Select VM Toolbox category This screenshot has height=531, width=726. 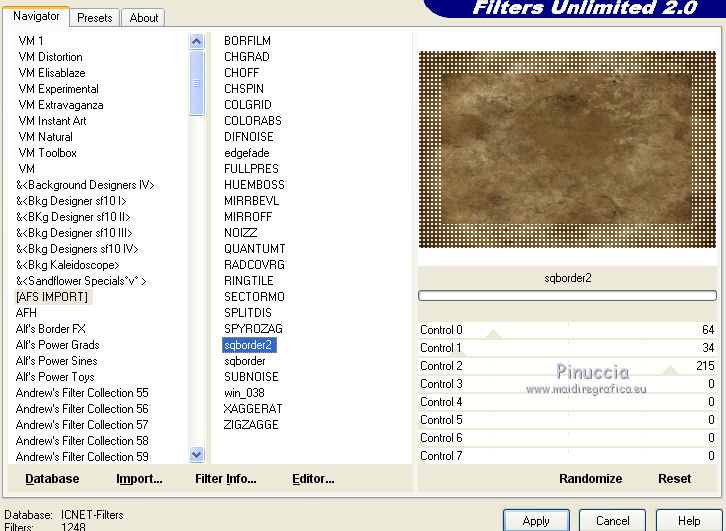click(x=47, y=153)
